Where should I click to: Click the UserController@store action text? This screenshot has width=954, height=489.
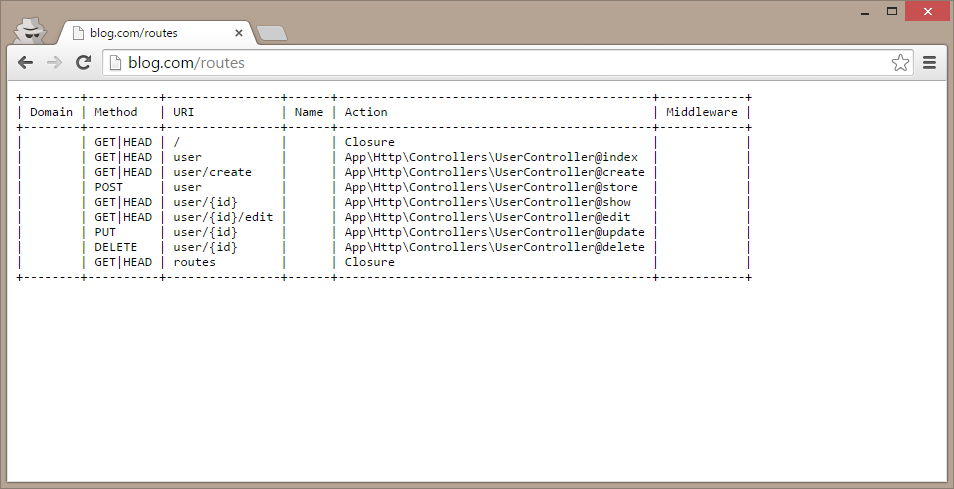pyautogui.click(x=491, y=187)
